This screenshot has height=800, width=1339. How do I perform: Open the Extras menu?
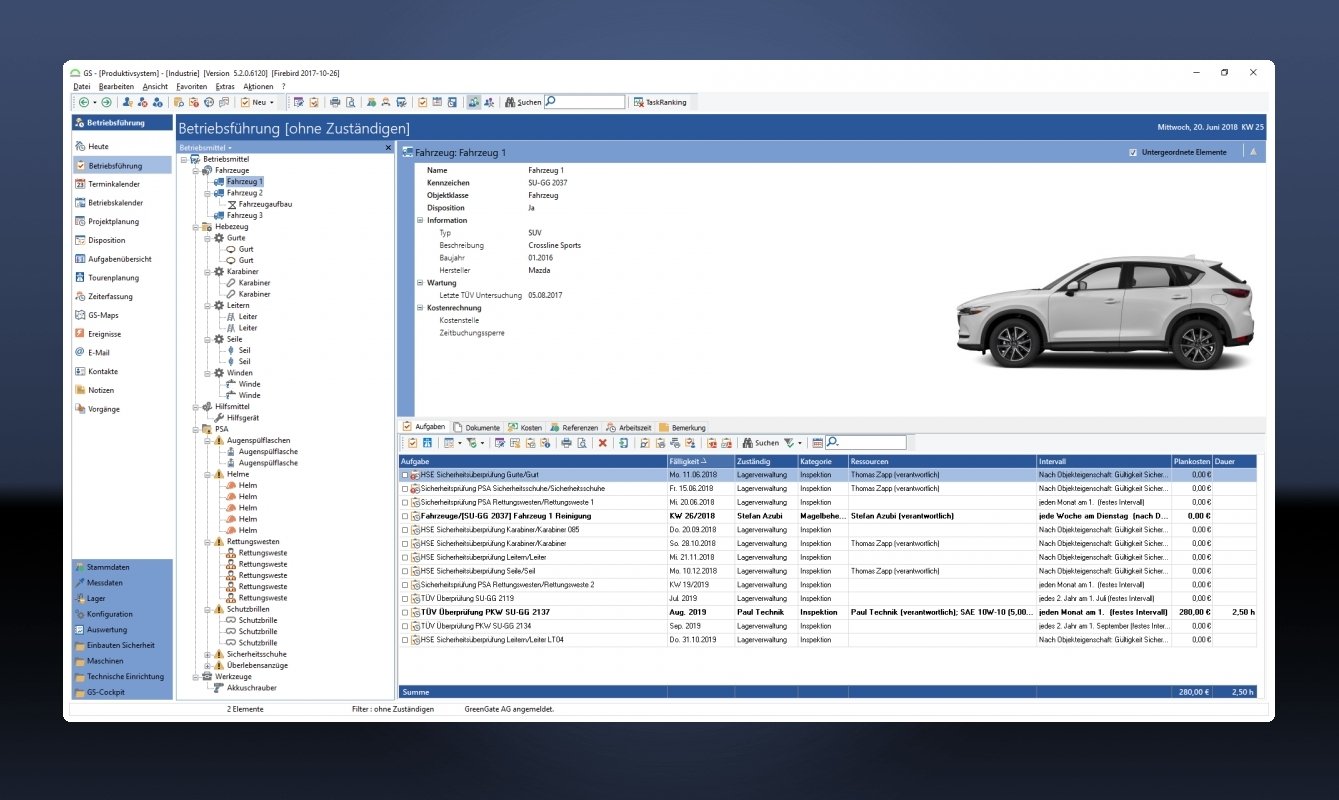point(225,87)
